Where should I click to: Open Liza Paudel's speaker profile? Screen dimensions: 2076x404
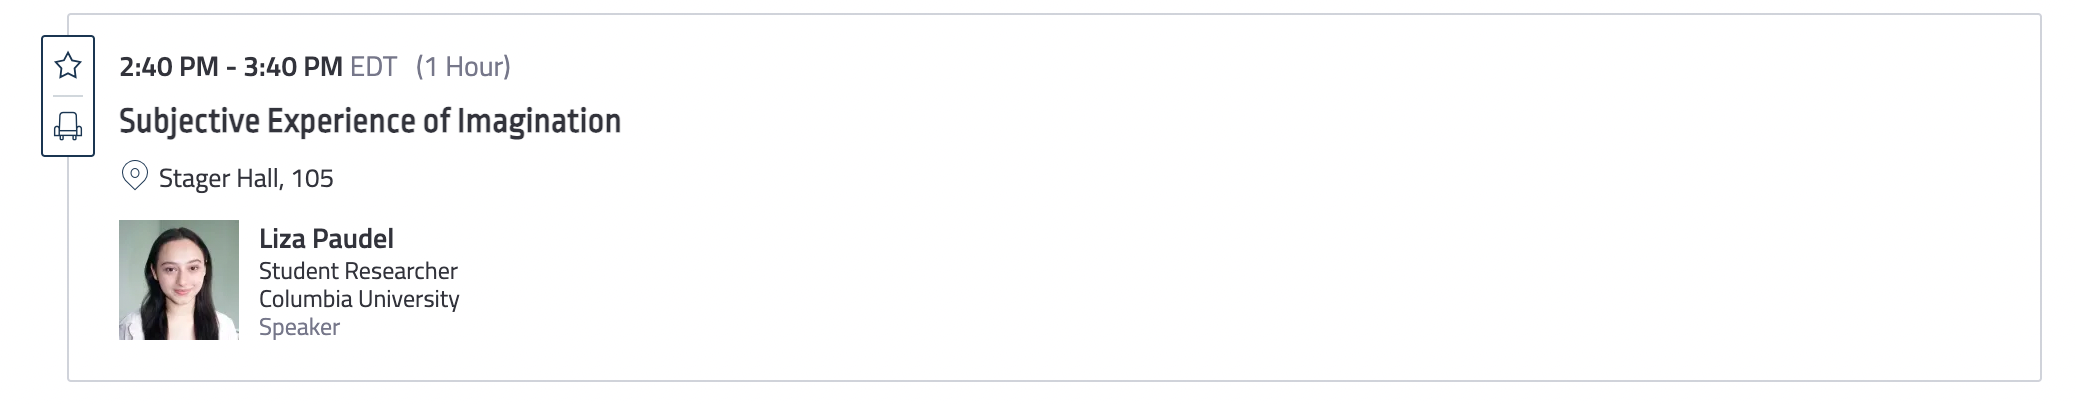[x=326, y=239]
